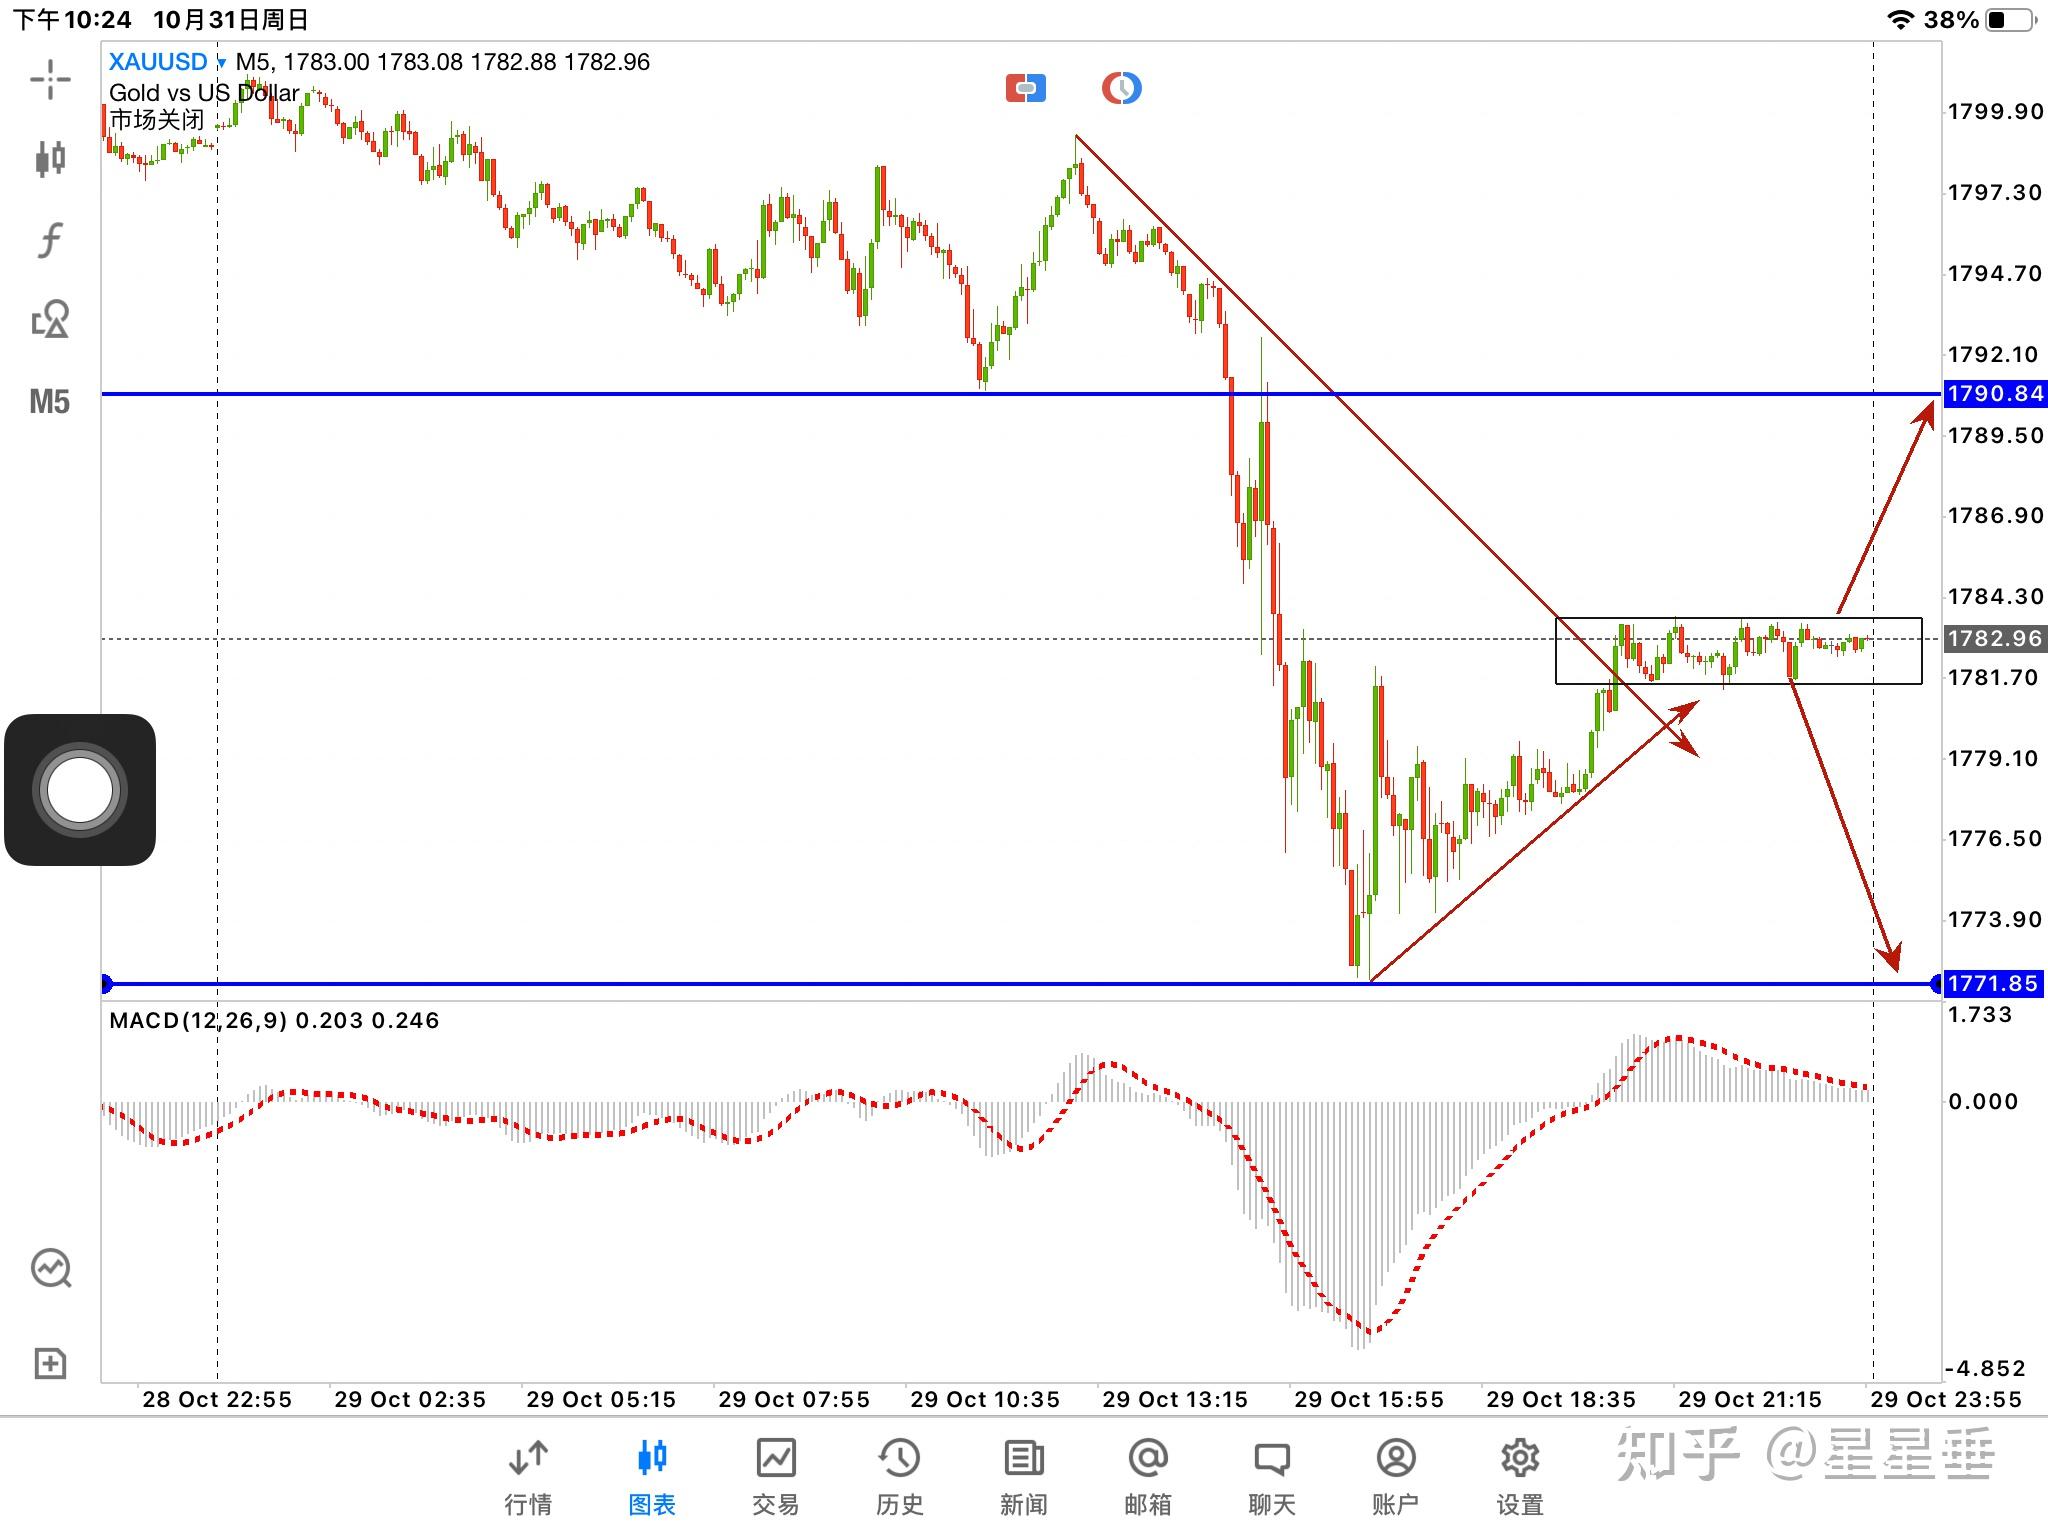Open 交易 trade tab
Viewport: 2048px width, 1536px height.
(776, 1477)
